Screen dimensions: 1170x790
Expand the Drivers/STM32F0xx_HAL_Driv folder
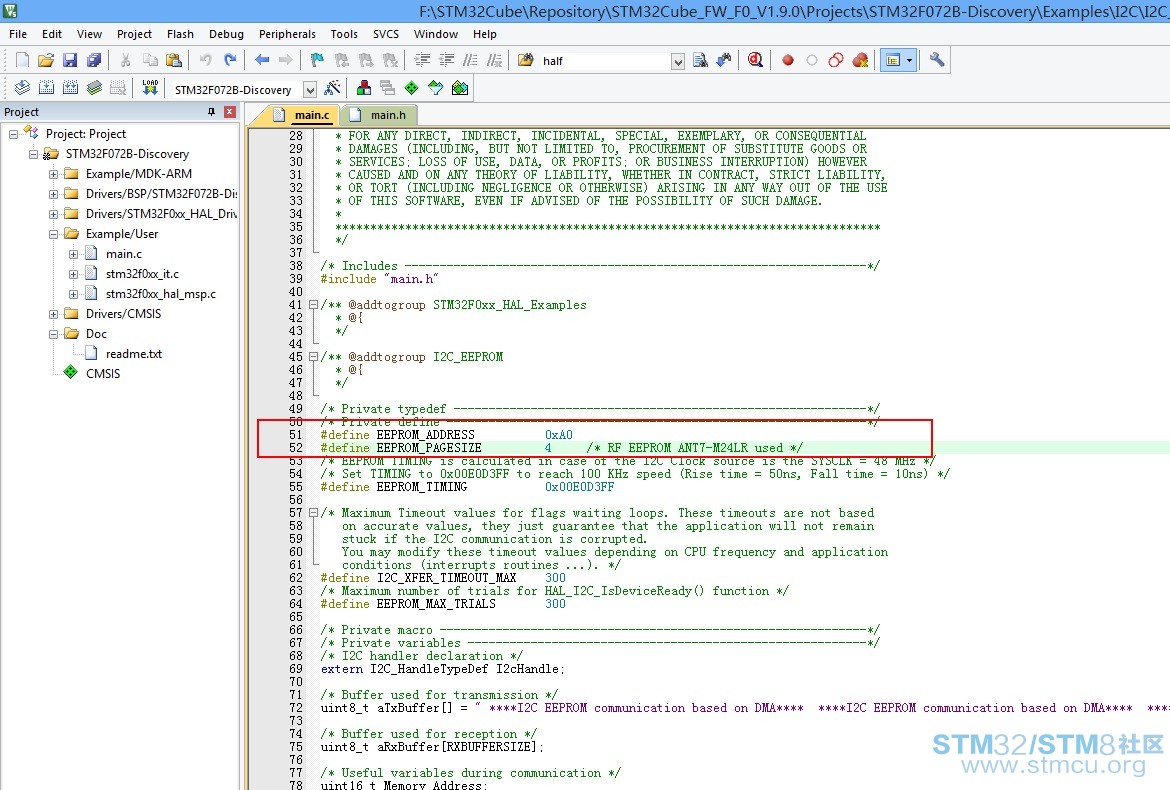[53, 214]
